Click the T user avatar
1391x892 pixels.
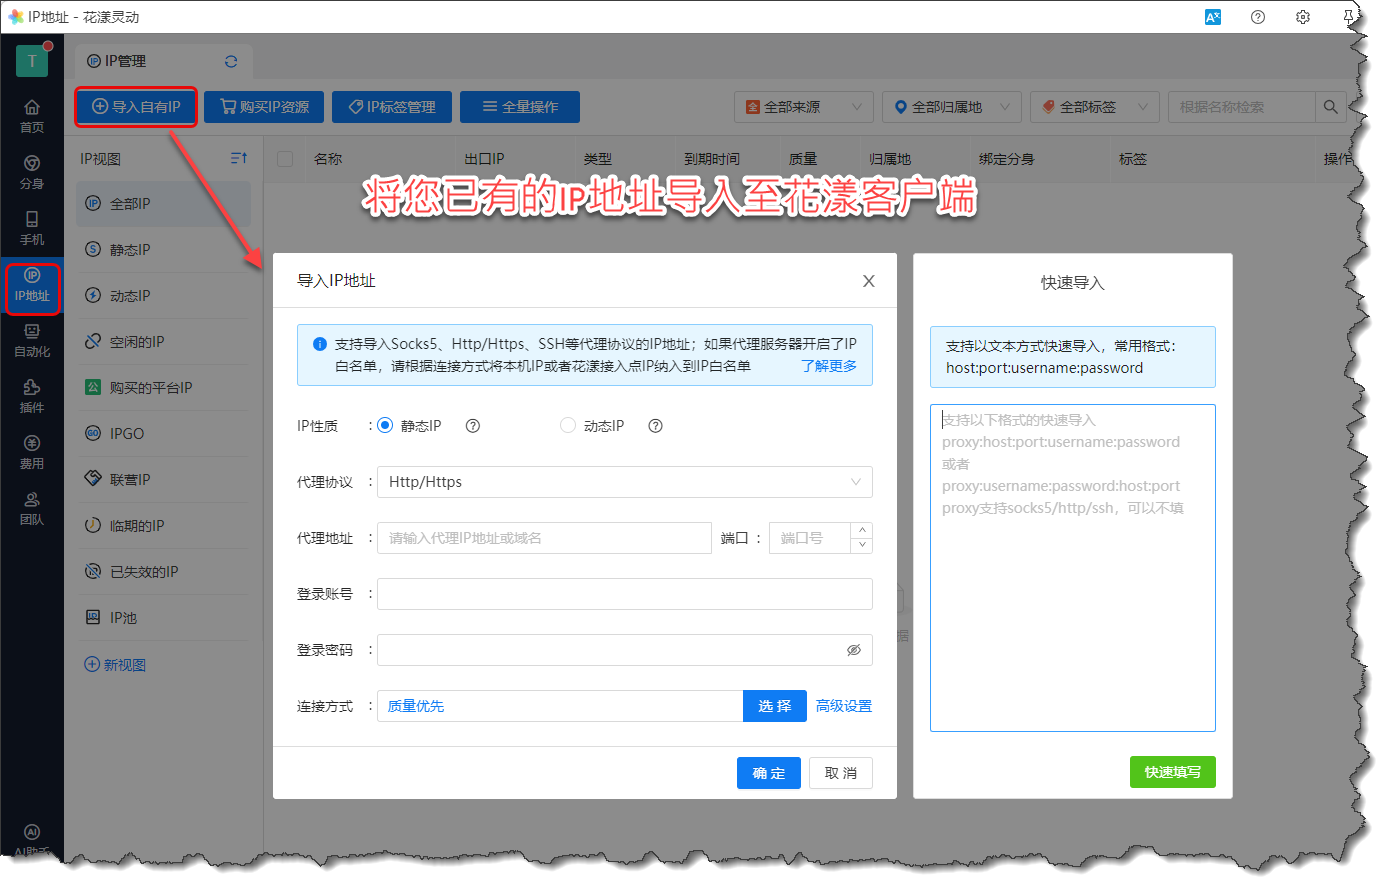[x=32, y=61]
